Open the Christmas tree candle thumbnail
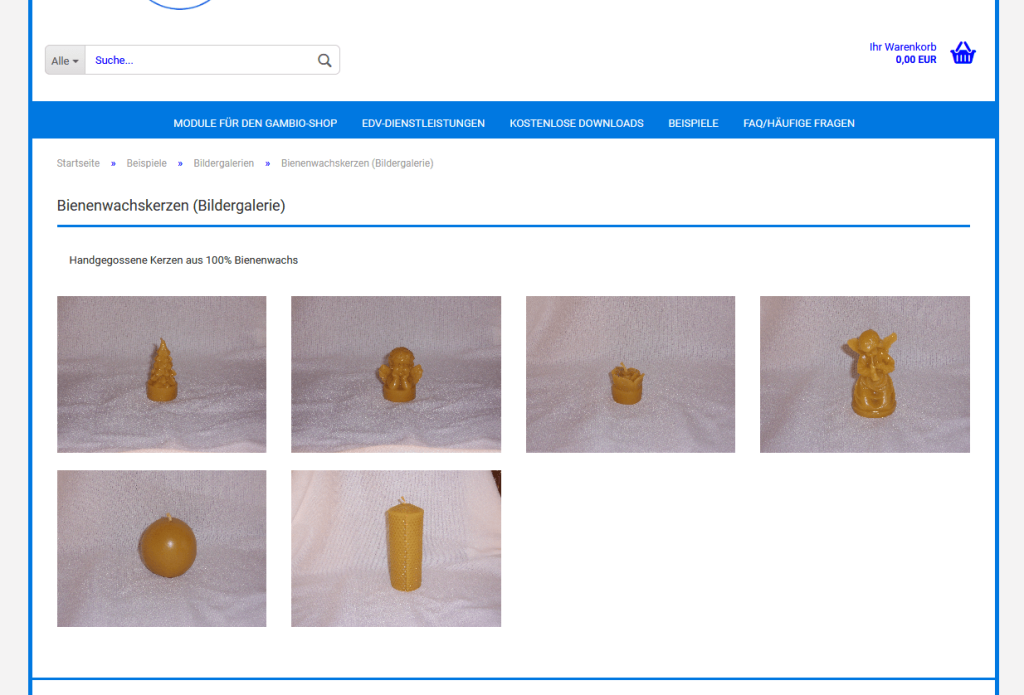Viewport: 1024px width, 695px height. [162, 374]
